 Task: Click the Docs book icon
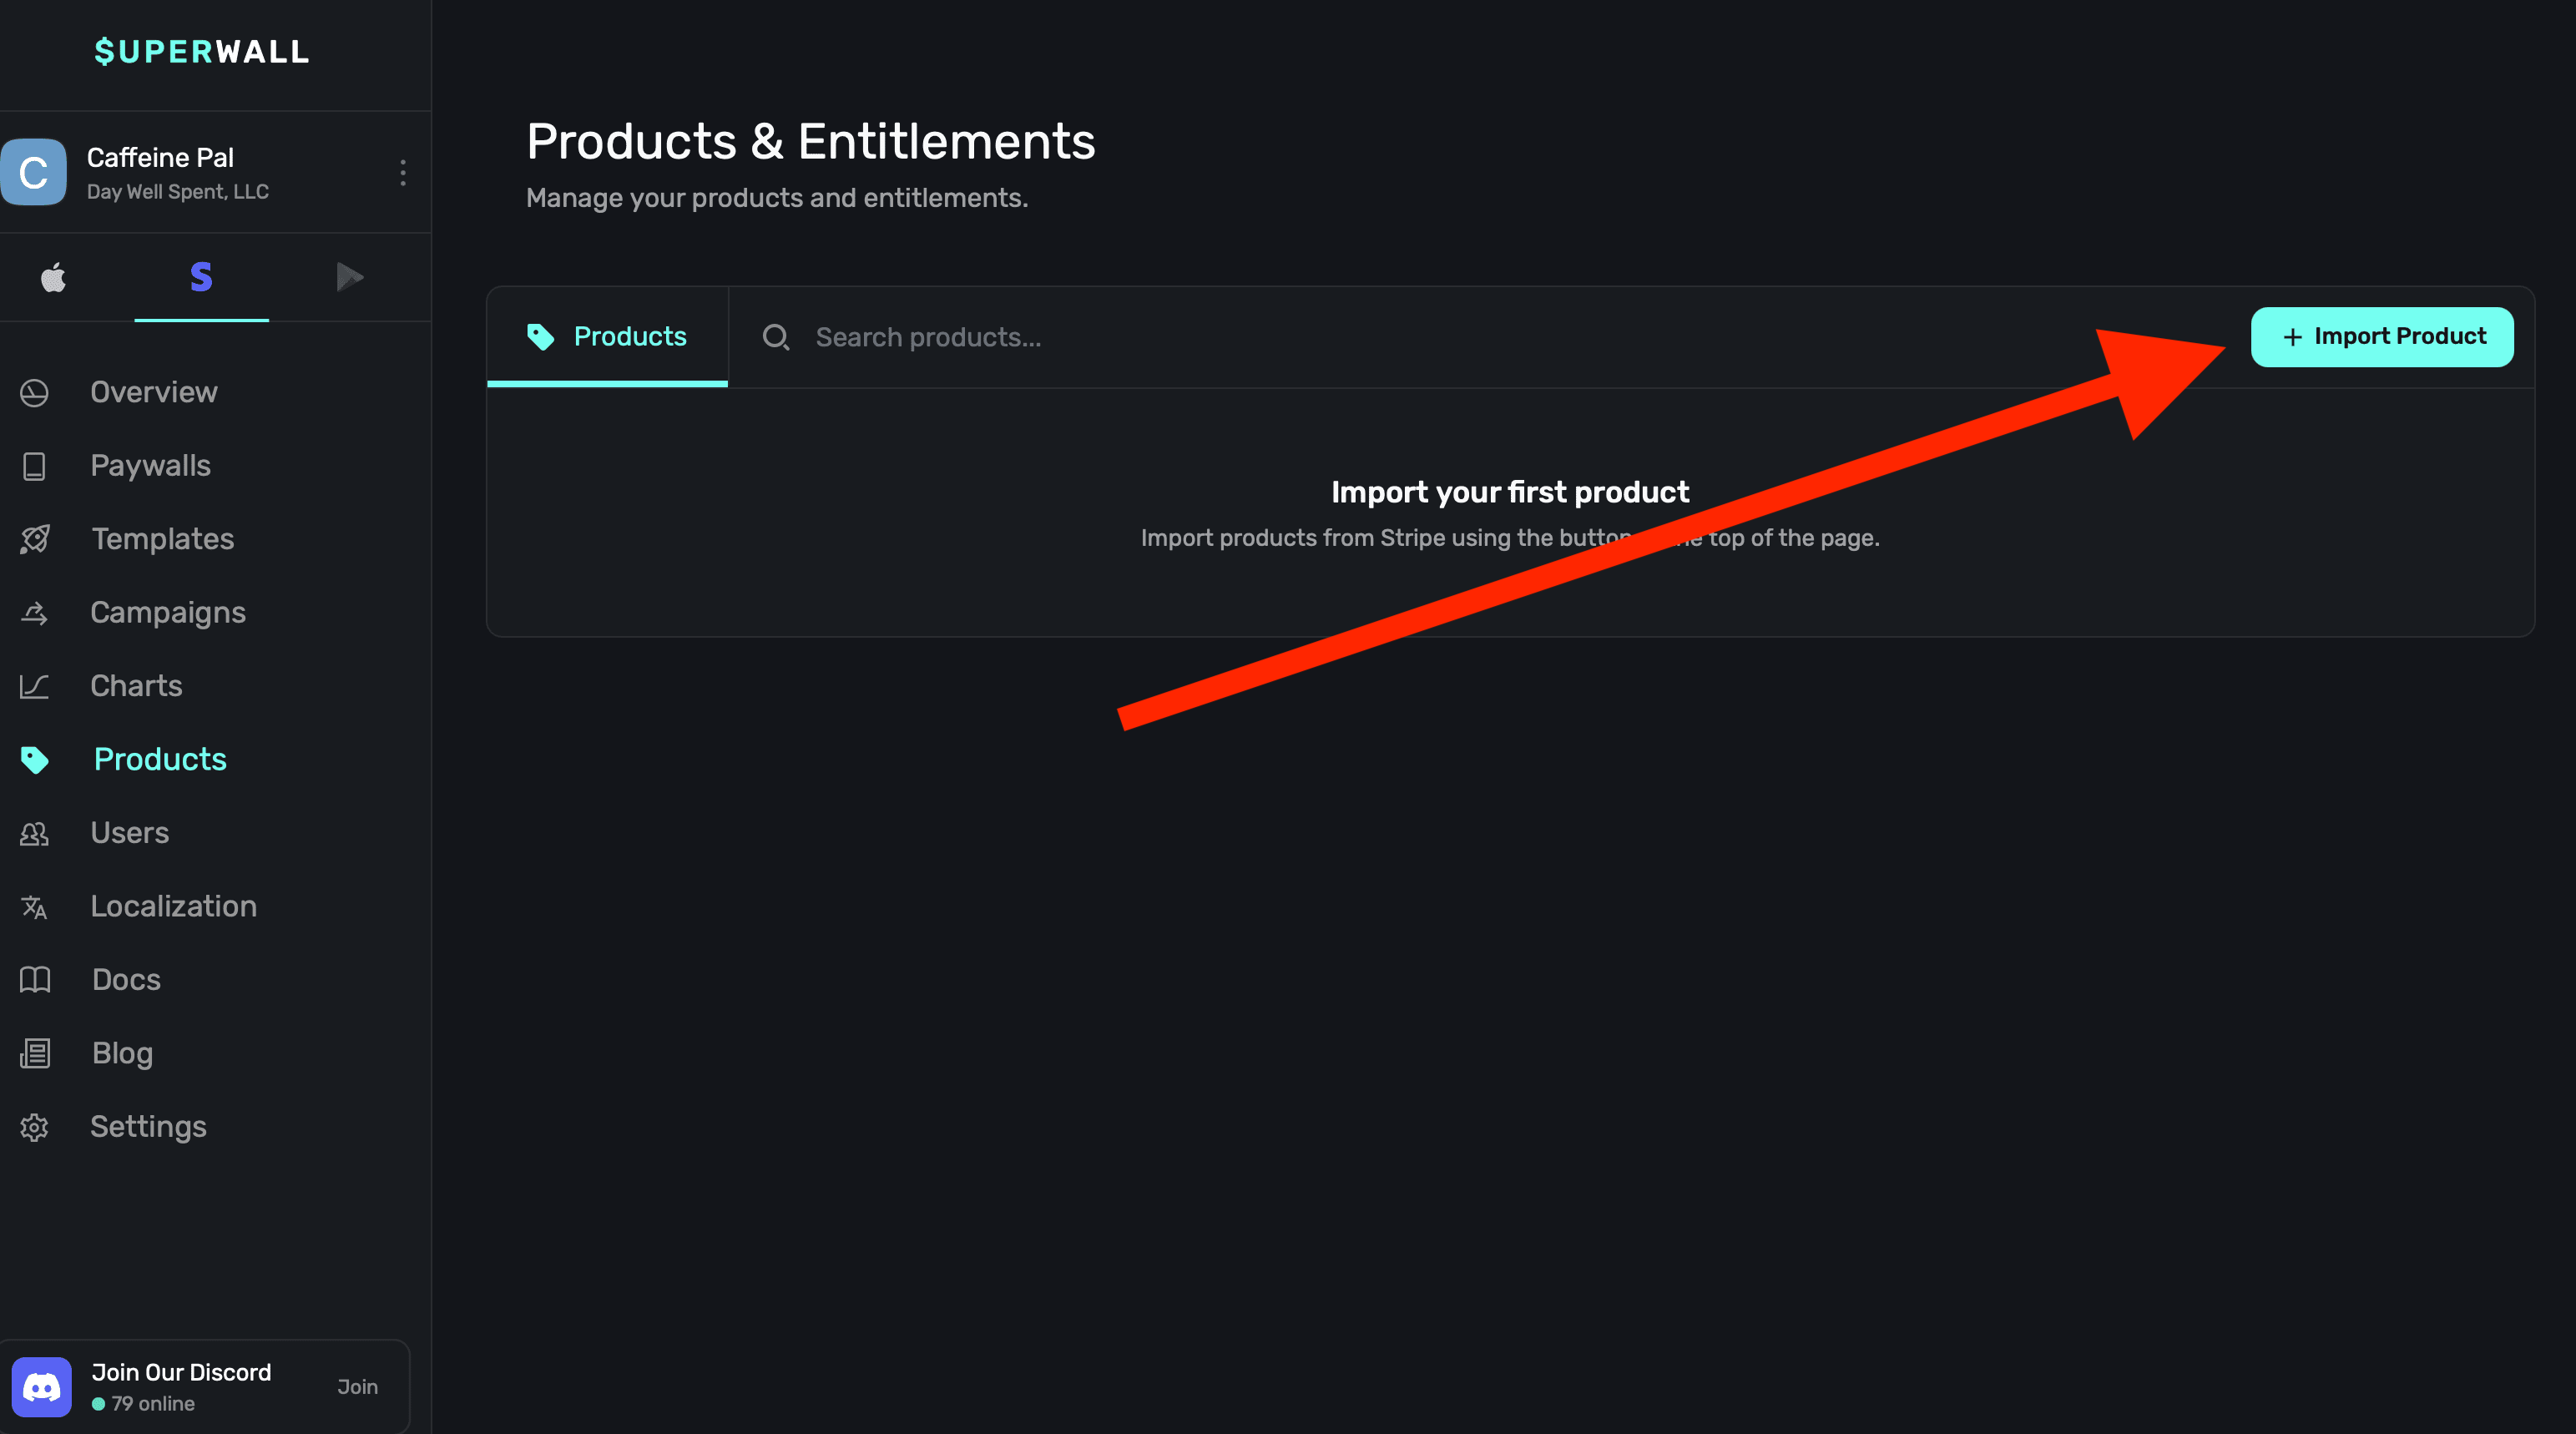point(35,979)
